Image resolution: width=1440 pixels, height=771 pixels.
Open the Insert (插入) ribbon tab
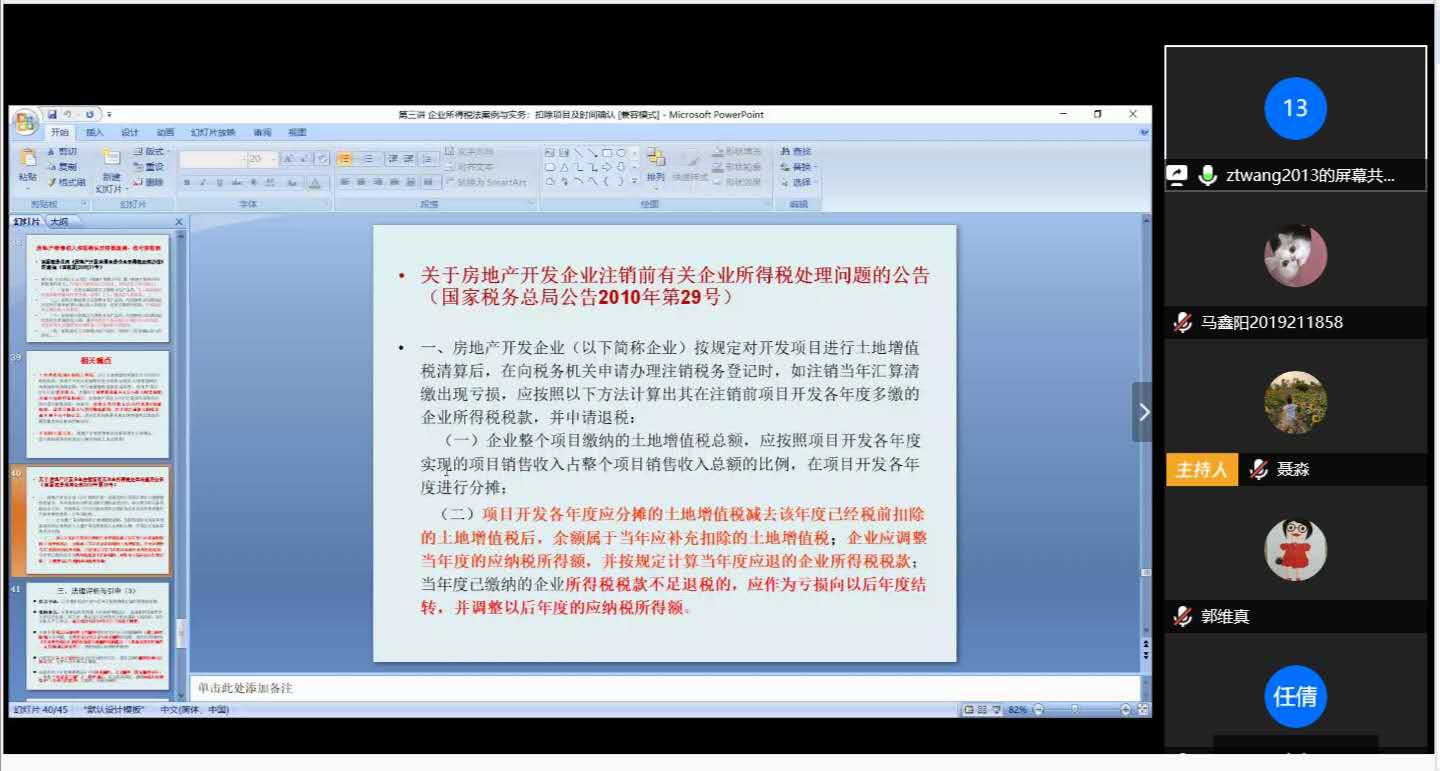click(95, 132)
